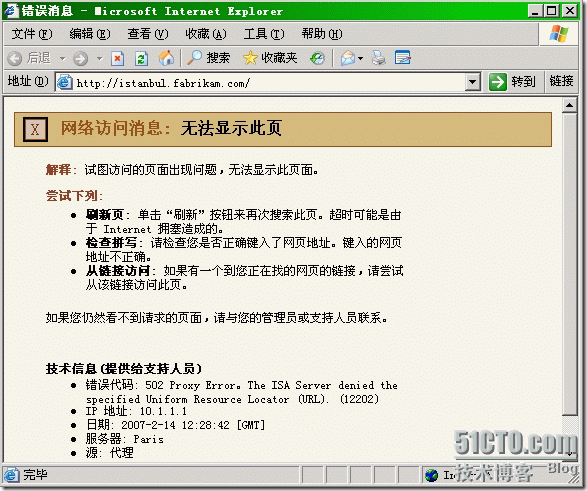Open the 编辑(E) menu

click(90, 34)
